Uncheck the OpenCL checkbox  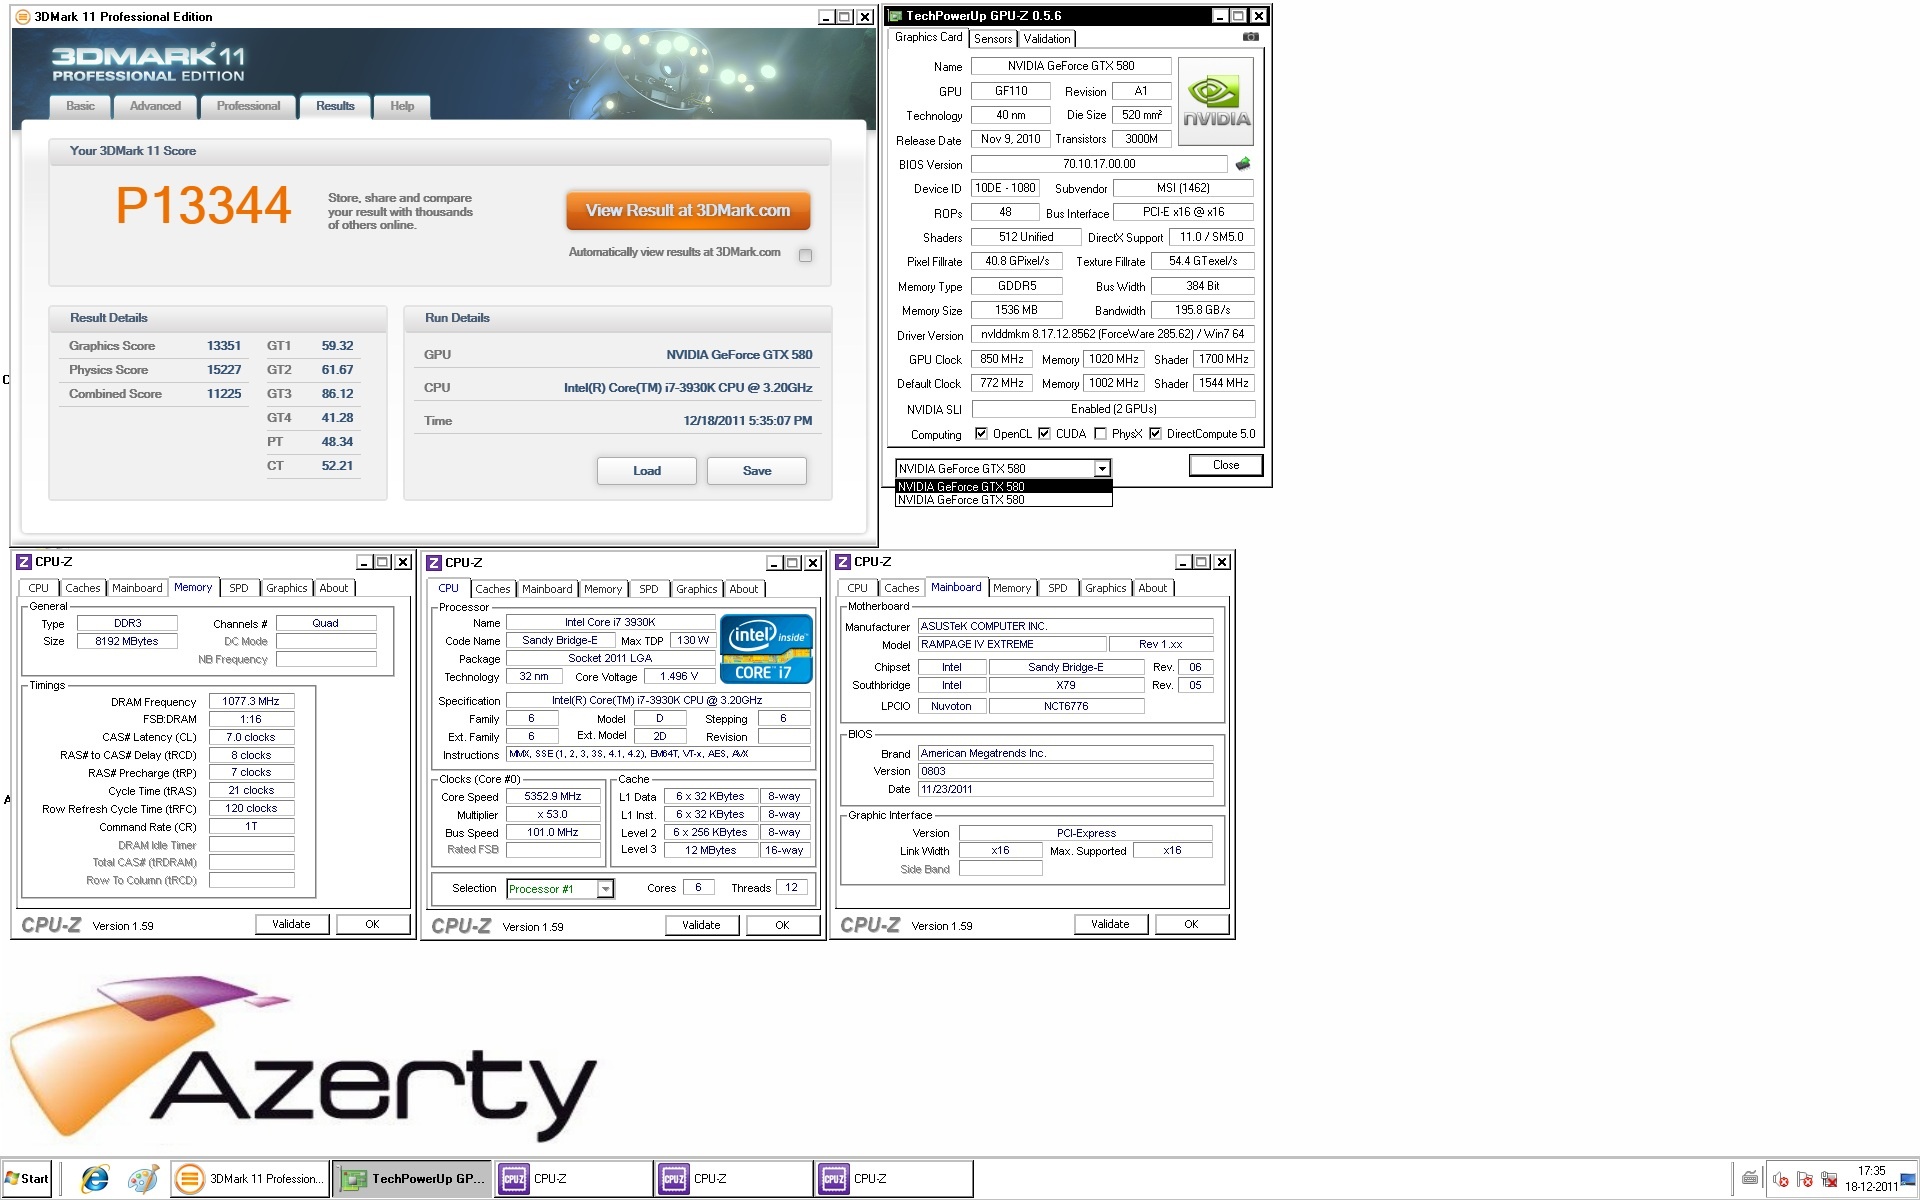[x=981, y=434]
